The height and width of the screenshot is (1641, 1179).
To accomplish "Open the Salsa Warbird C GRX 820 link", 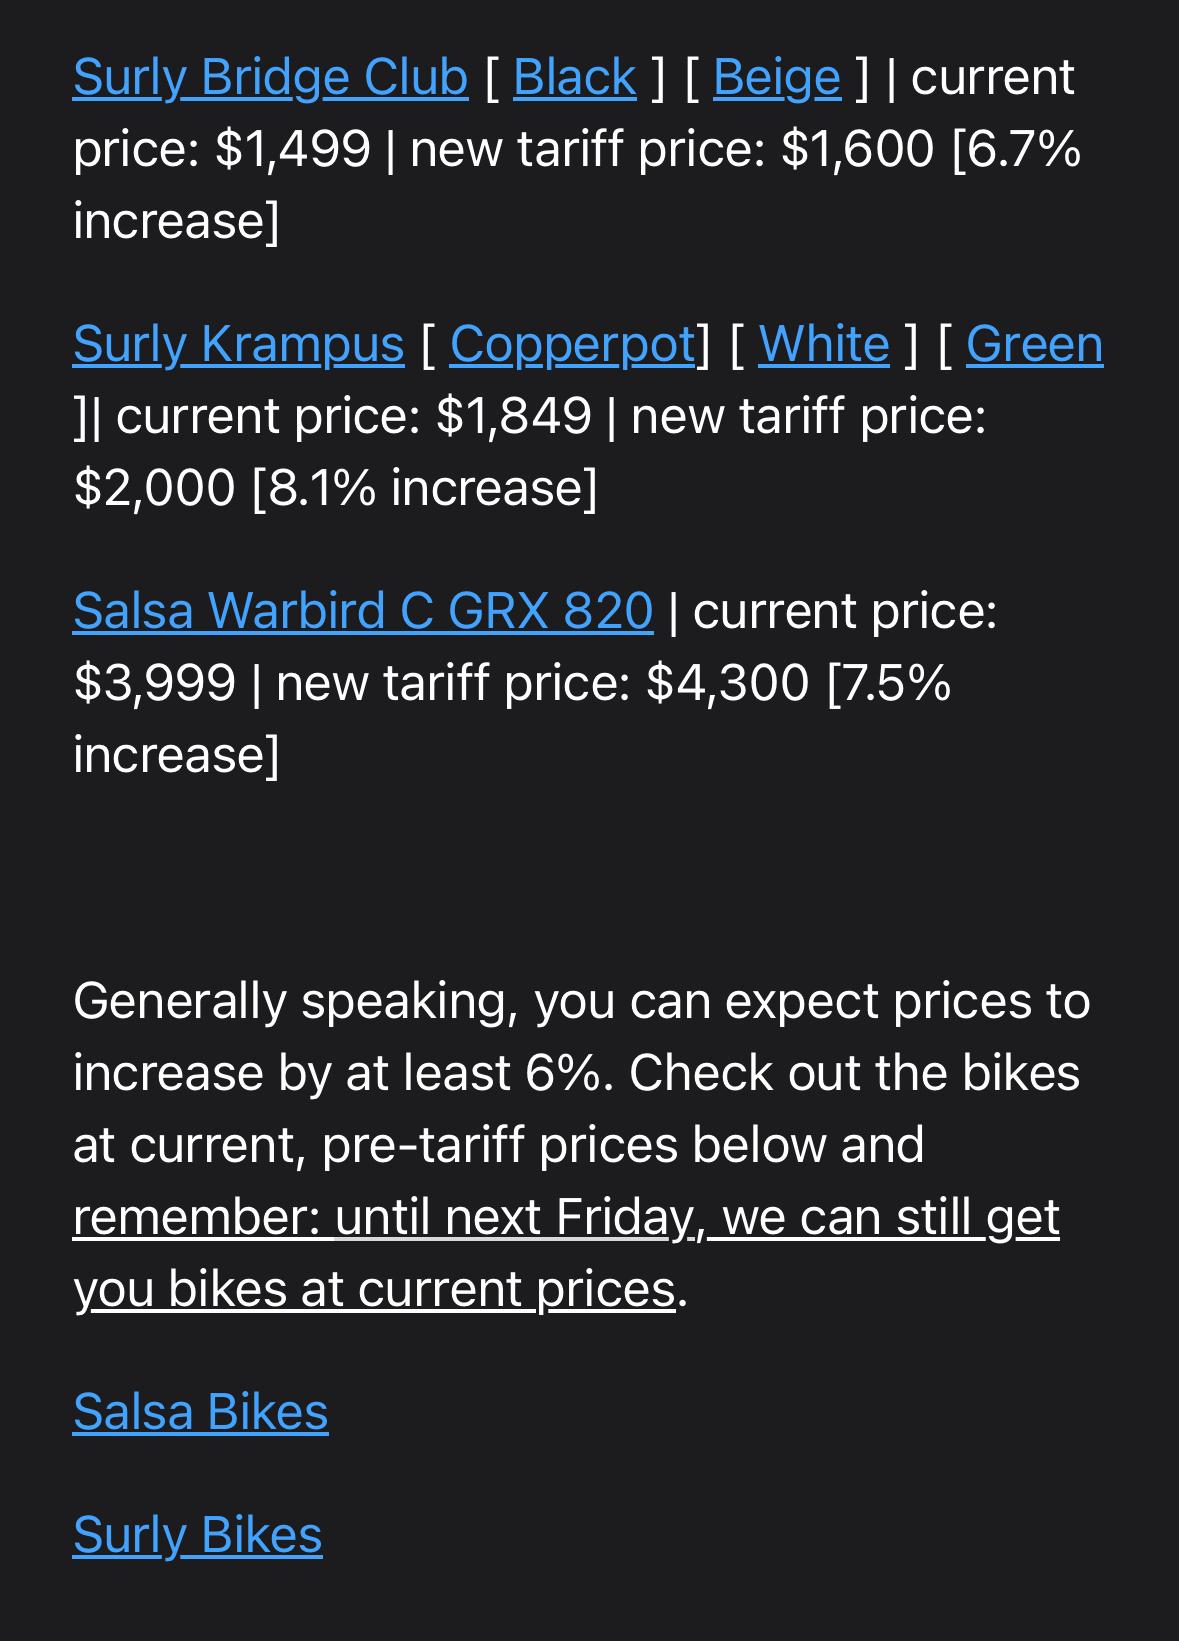I will 363,610.
